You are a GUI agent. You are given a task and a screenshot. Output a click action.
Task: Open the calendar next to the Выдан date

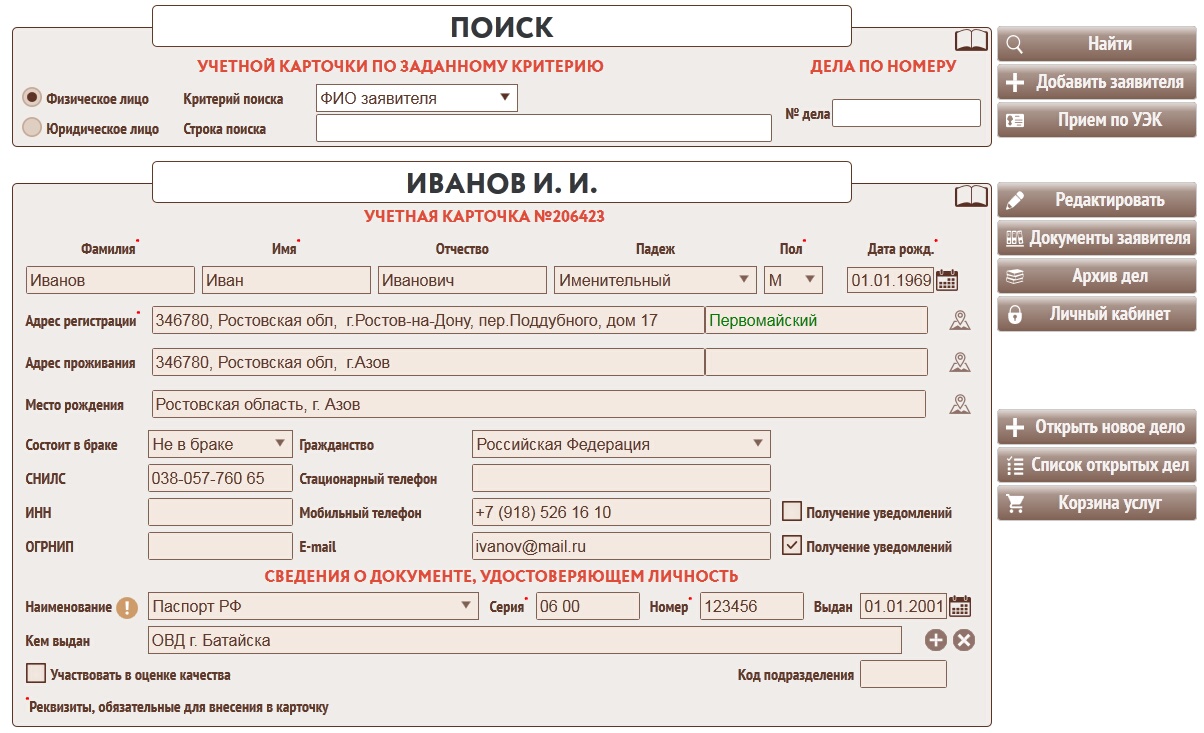coord(960,606)
